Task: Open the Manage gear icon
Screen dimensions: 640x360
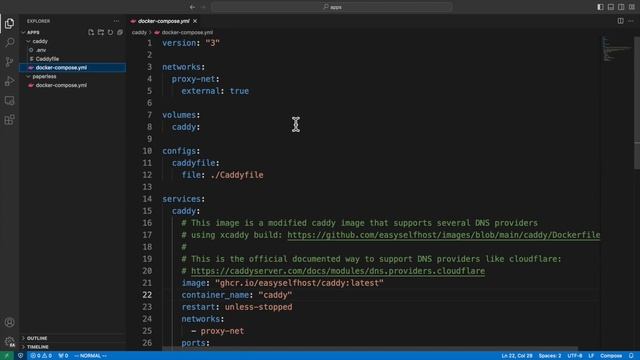Action: (9, 341)
